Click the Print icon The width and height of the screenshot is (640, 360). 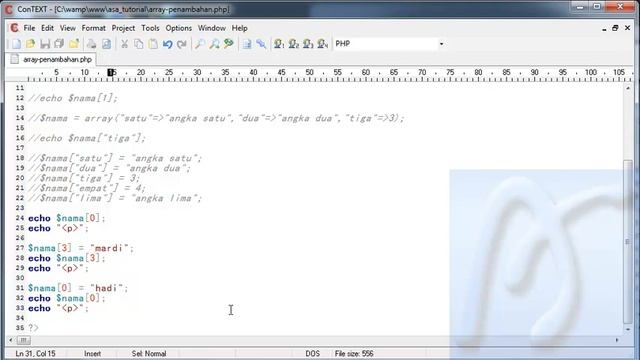pyautogui.click(x=91, y=44)
